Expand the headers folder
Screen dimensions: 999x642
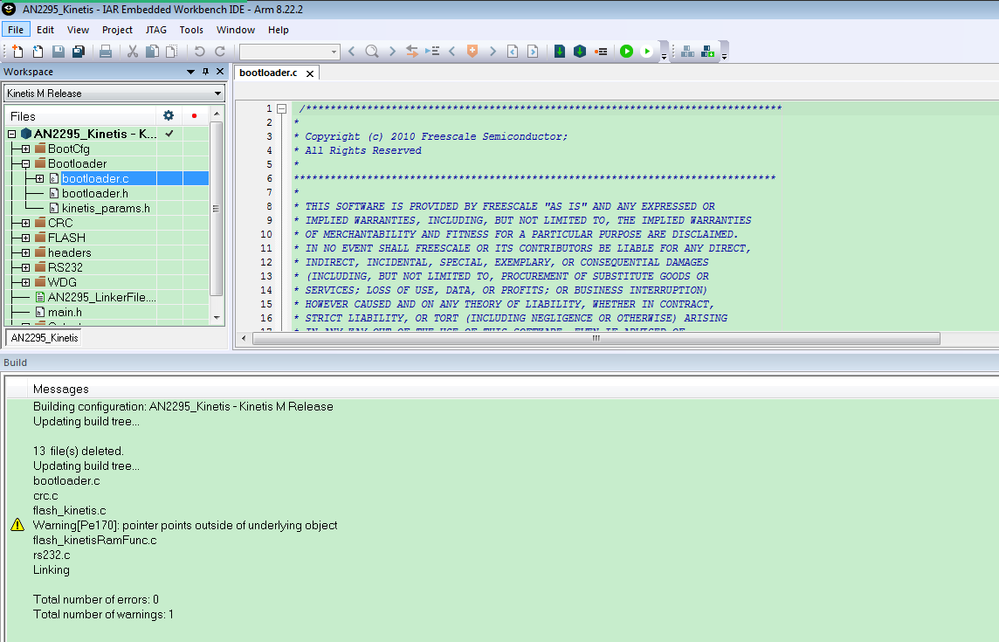click(25, 253)
